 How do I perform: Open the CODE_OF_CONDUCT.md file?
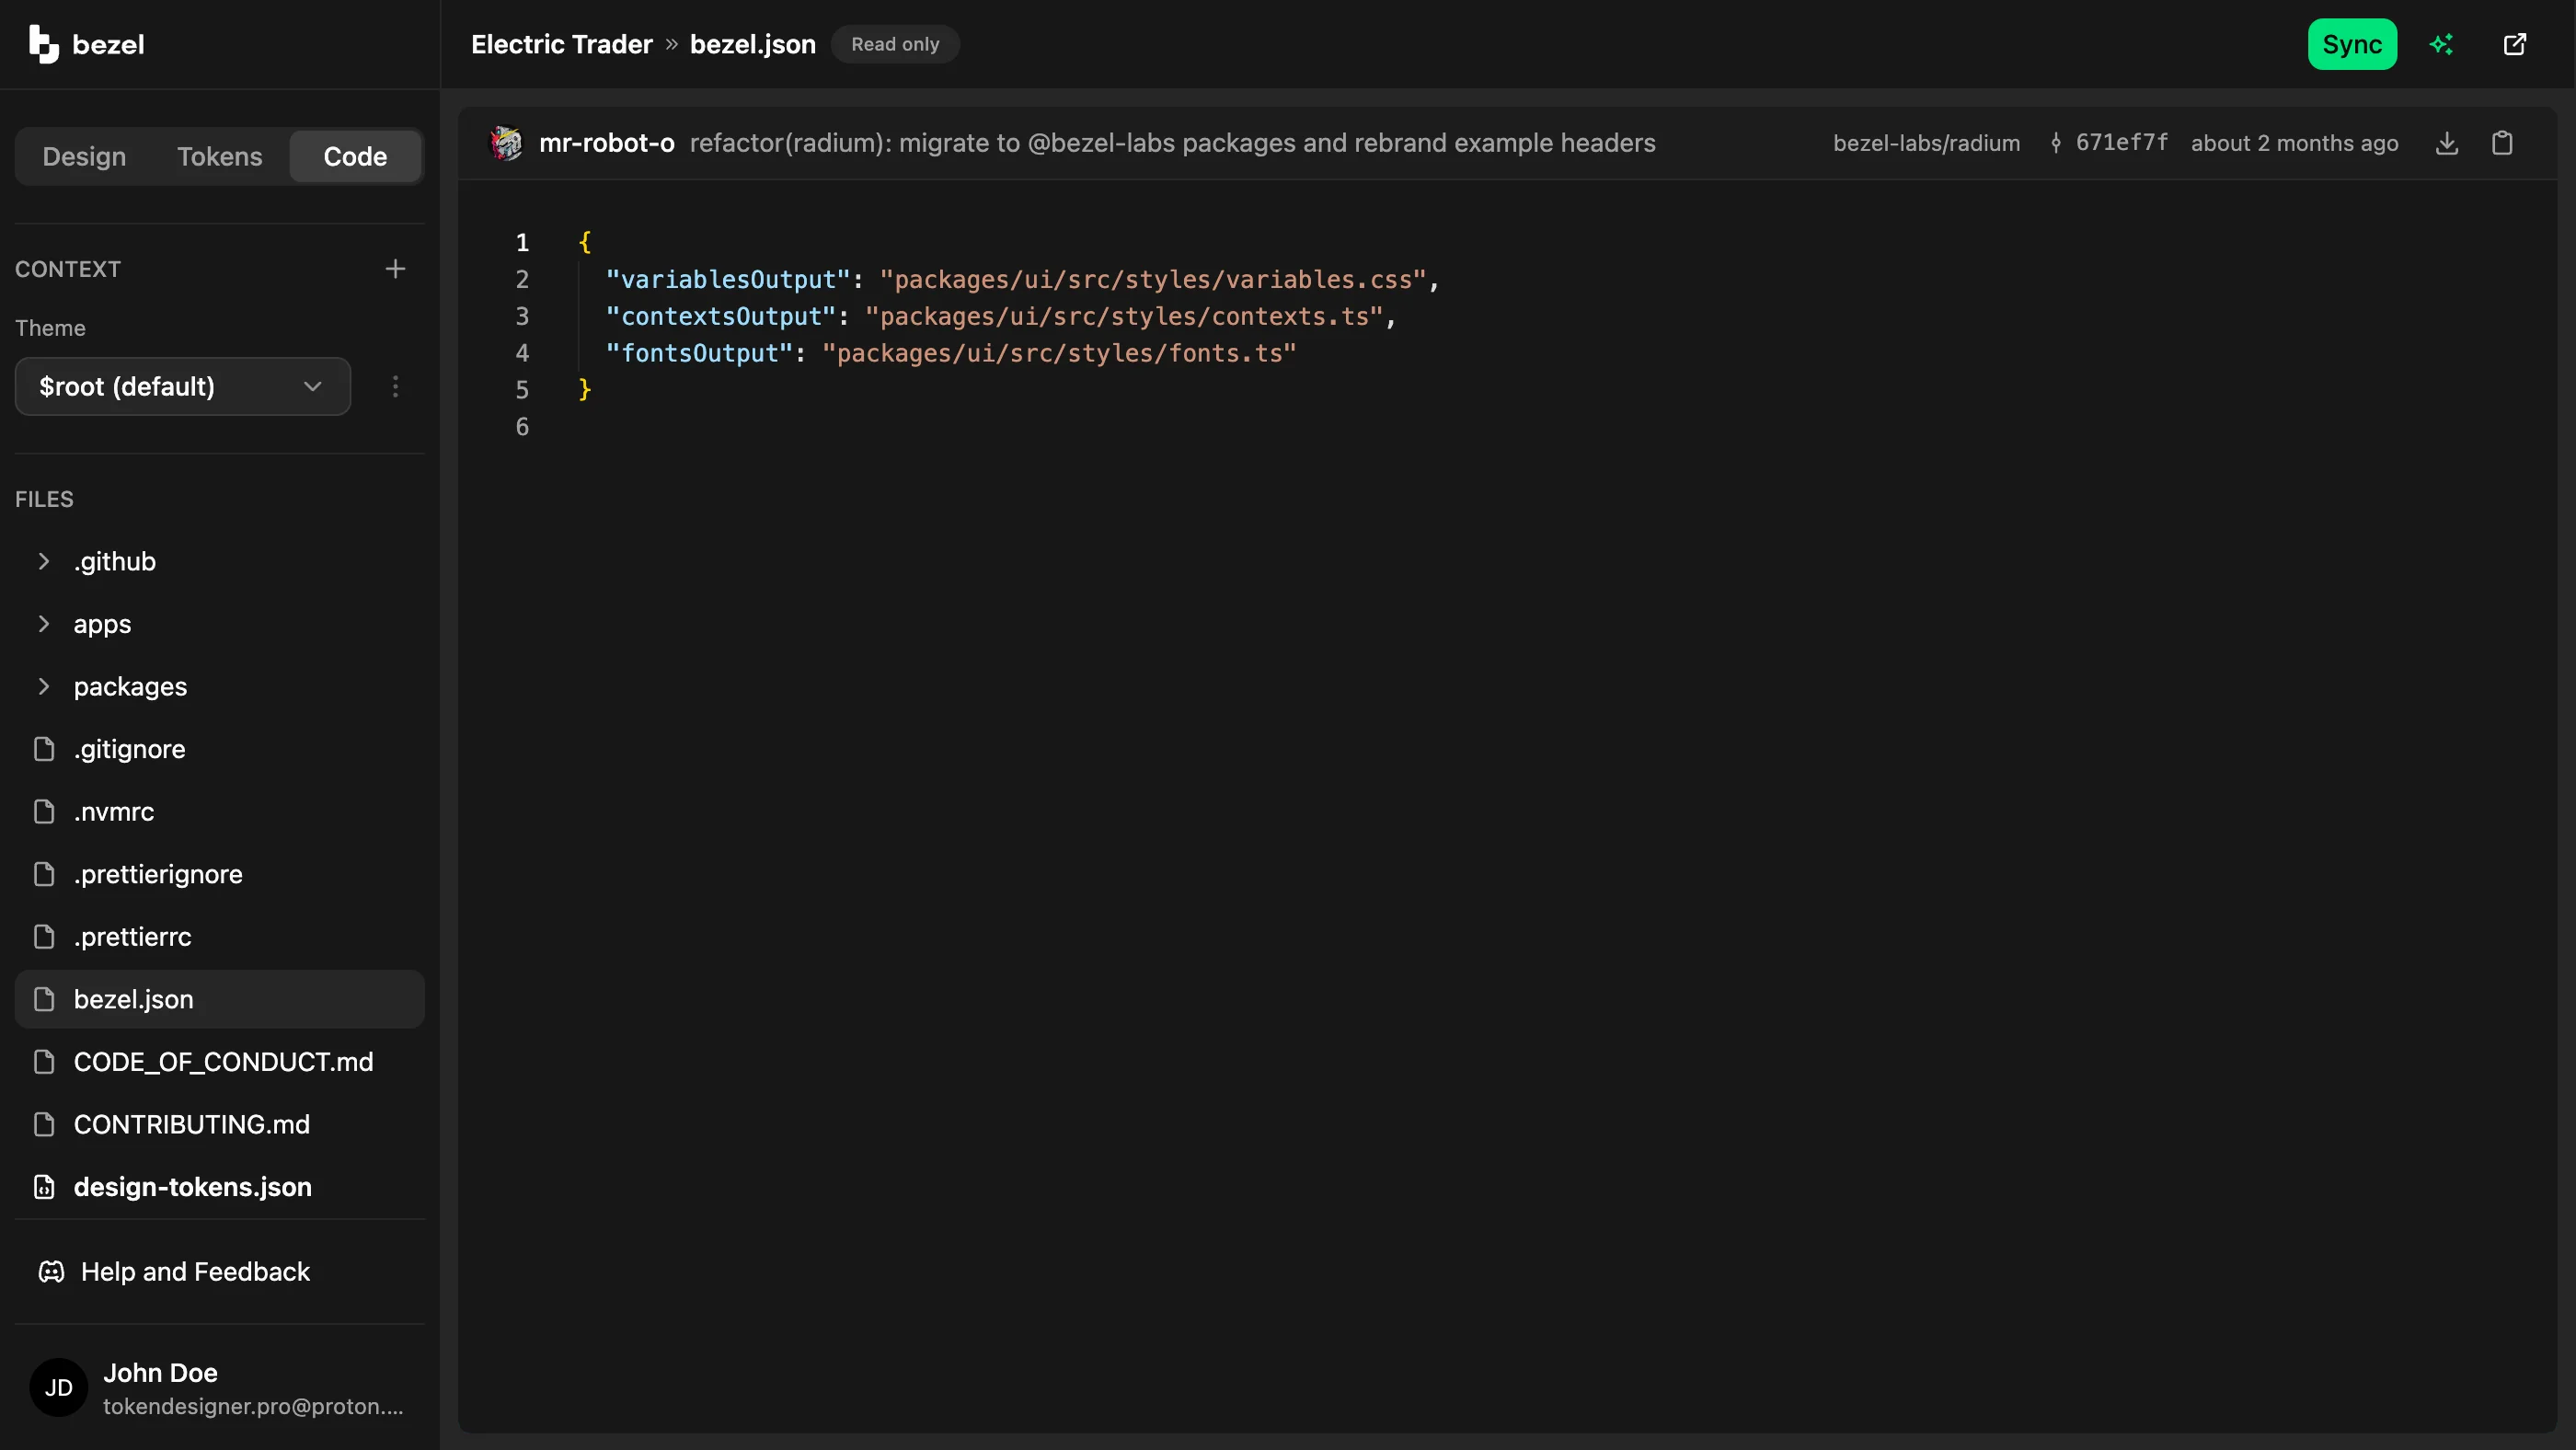pyautogui.click(x=220, y=1061)
